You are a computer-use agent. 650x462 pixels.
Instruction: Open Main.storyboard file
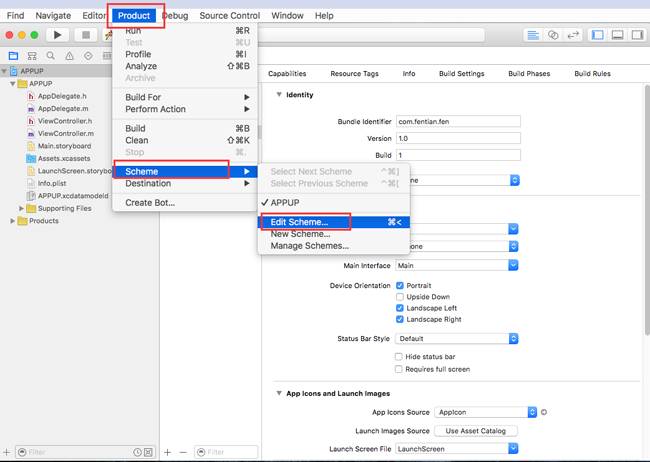click(x=64, y=146)
